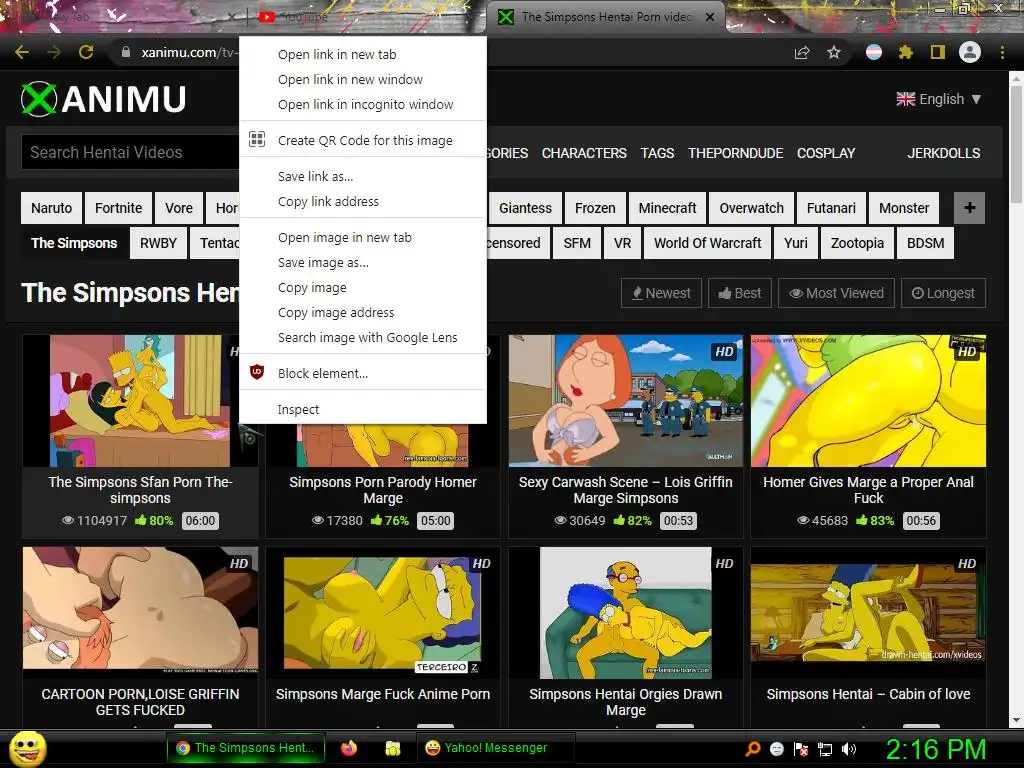1024x768 pixels.
Task: Go back with the browser back arrow
Action: tap(22, 52)
